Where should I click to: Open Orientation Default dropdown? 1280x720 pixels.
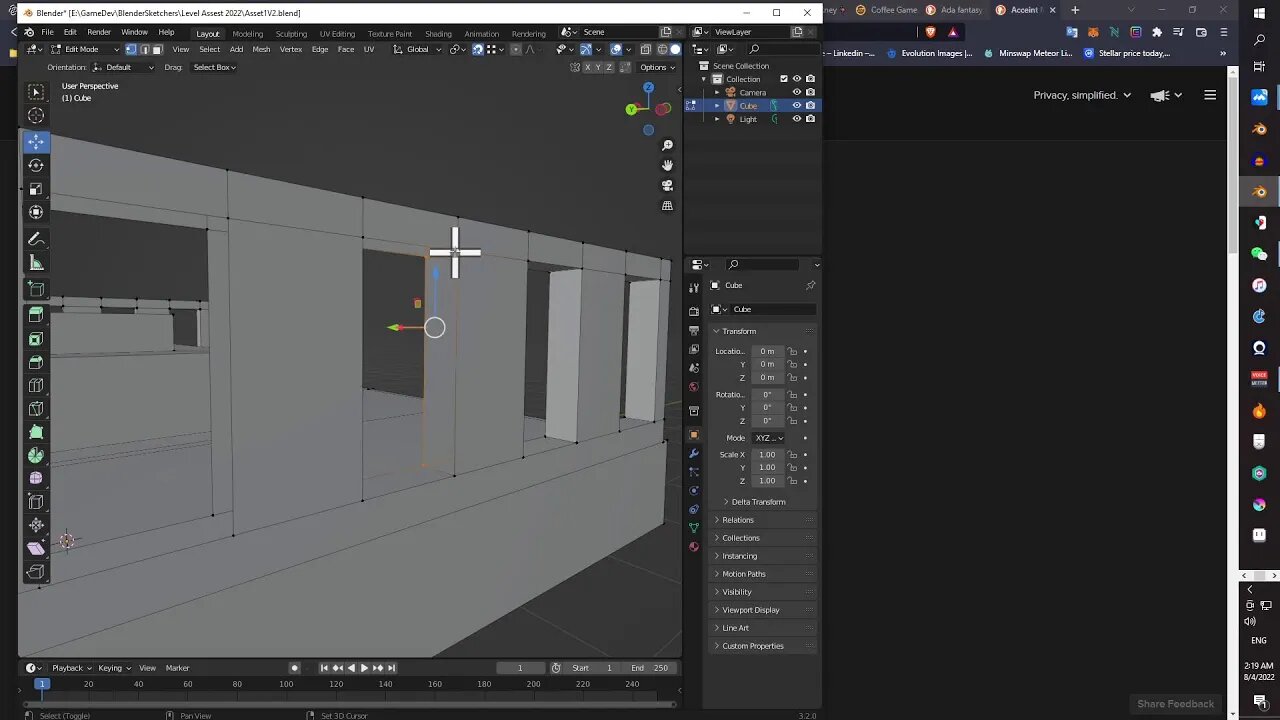[x=124, y=67]
